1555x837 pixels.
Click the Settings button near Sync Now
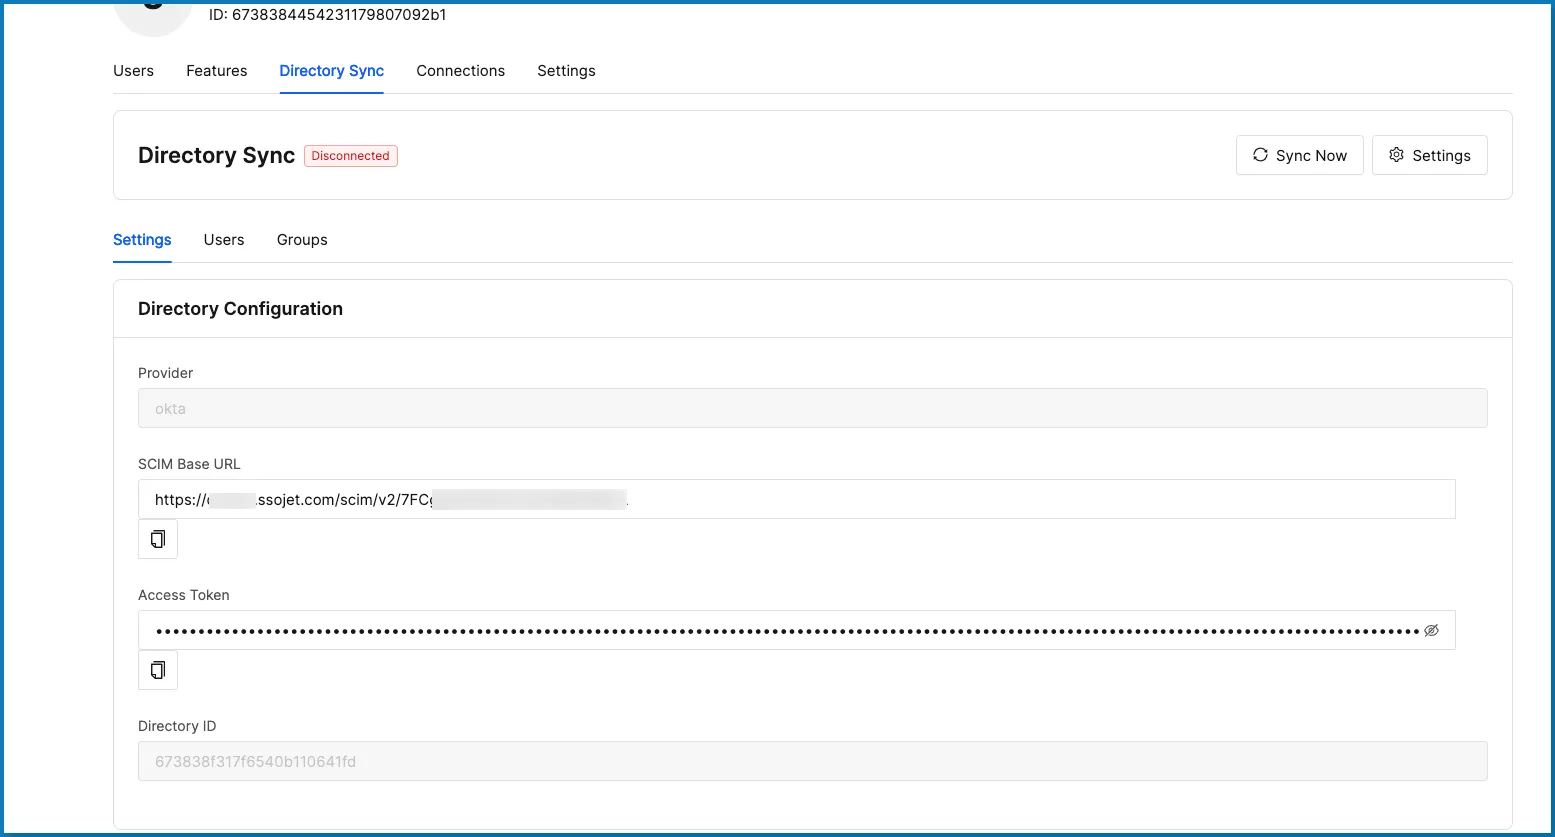tap(1429, 155)
